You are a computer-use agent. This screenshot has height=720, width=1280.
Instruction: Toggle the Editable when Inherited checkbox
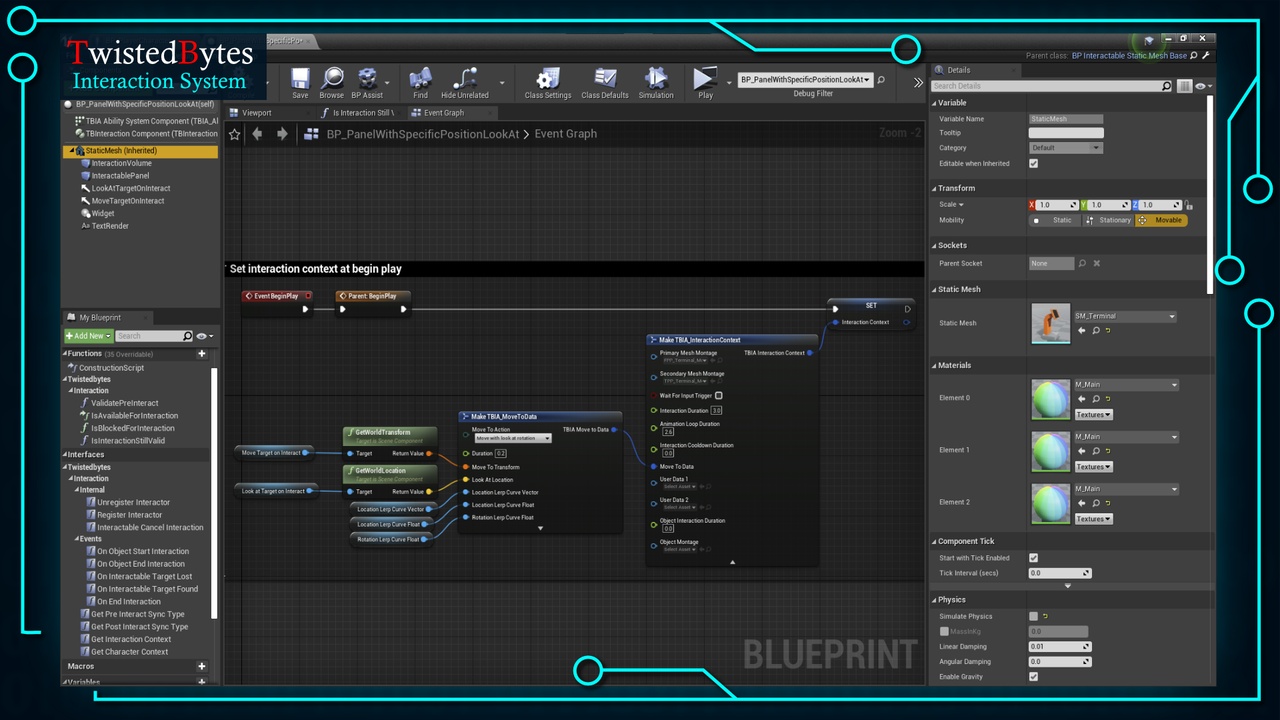pos(1033,163)
